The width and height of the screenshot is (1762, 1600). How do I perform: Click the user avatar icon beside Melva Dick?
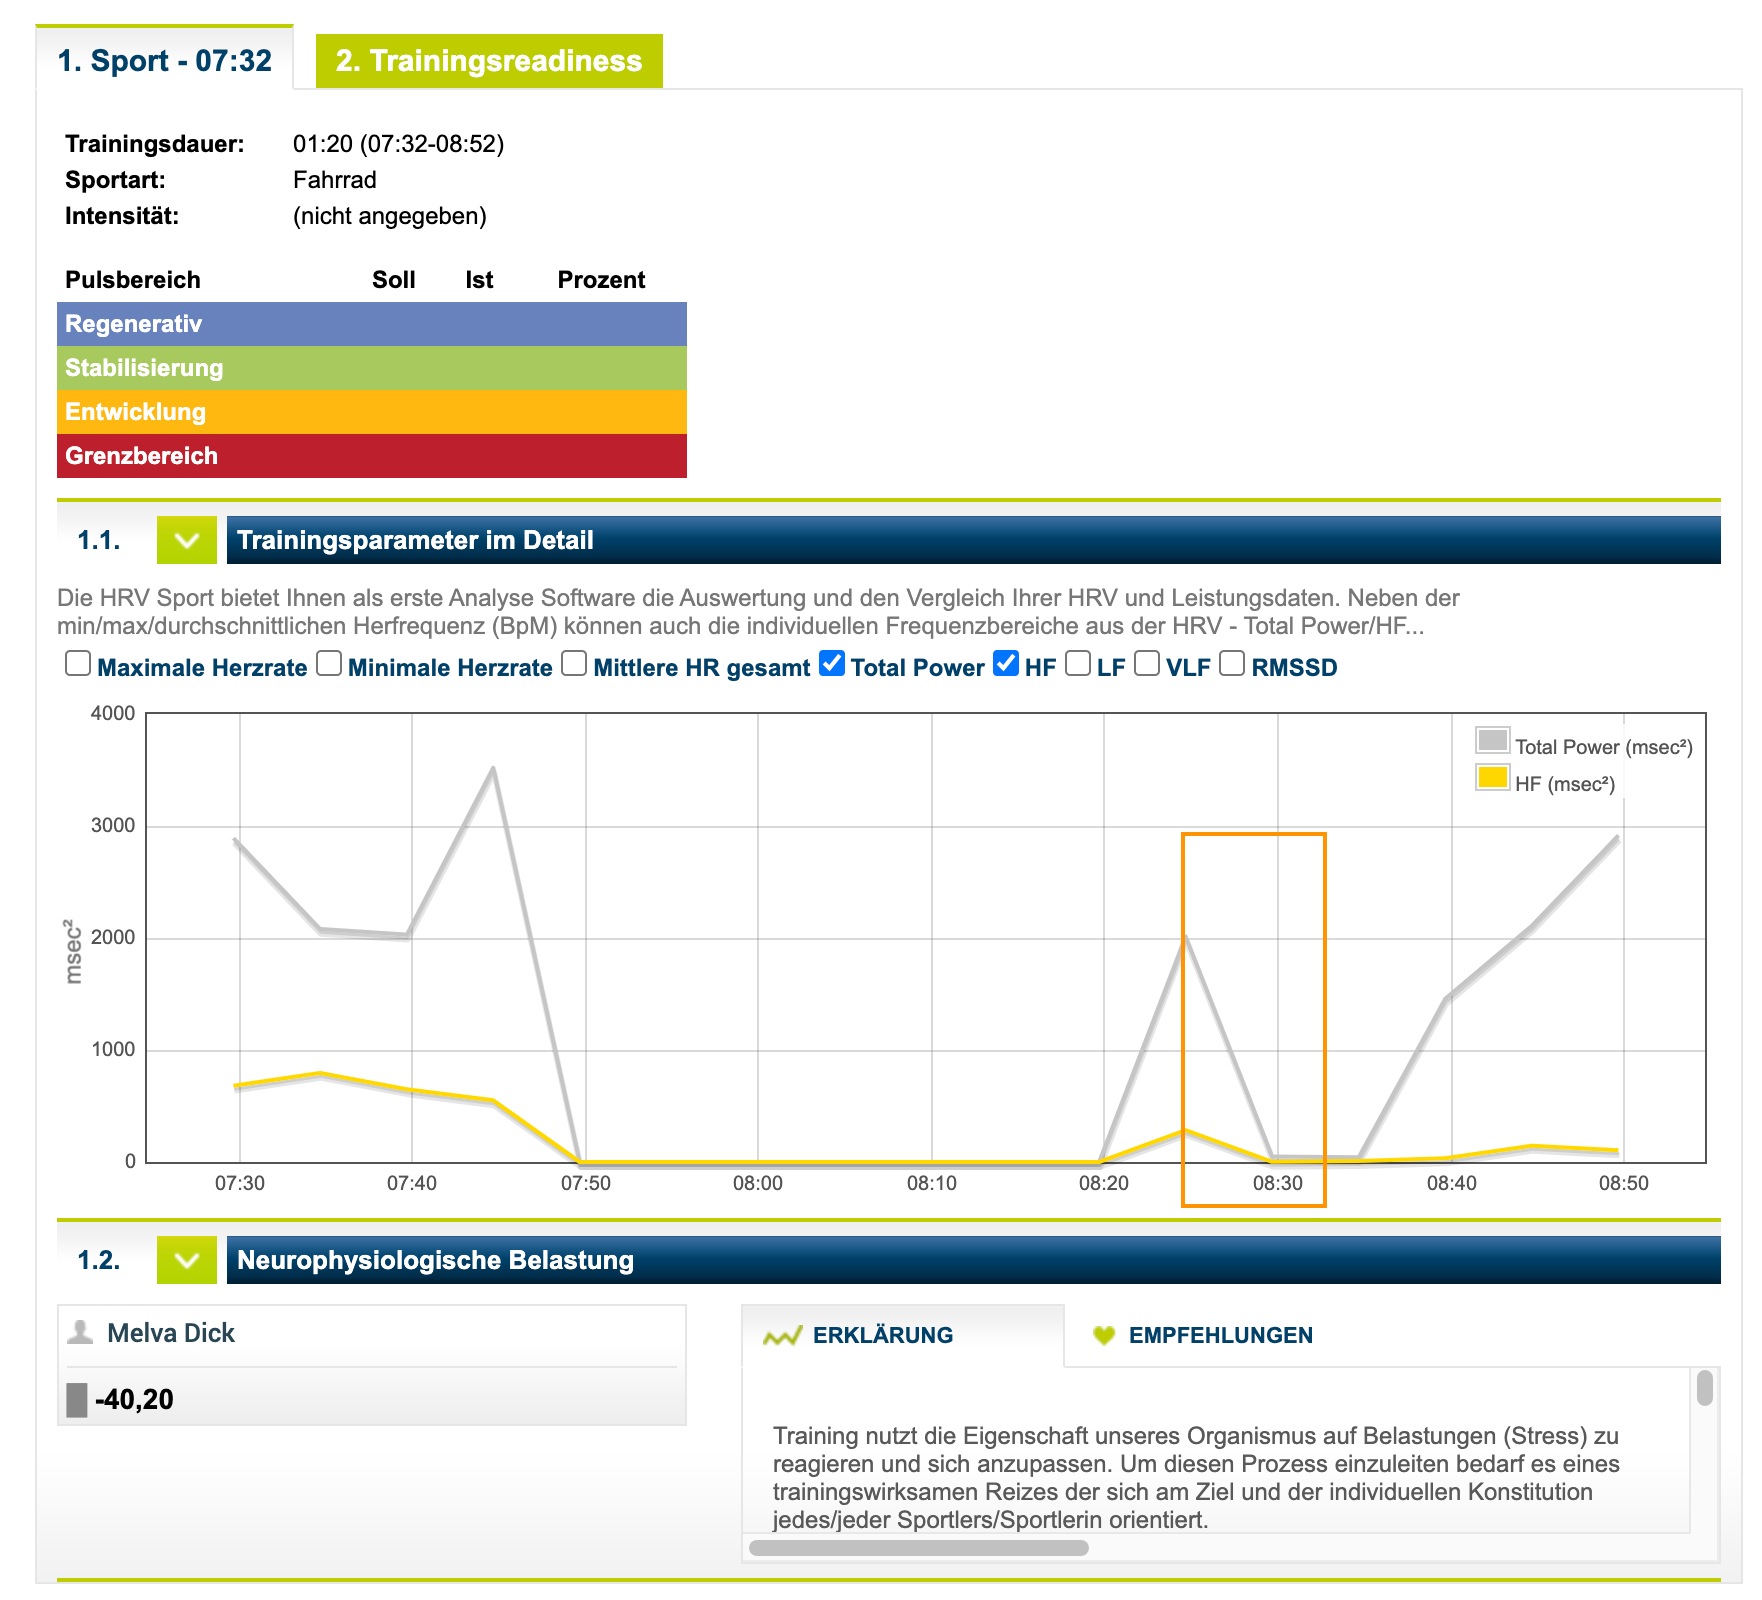click(x=80, y=1332)
